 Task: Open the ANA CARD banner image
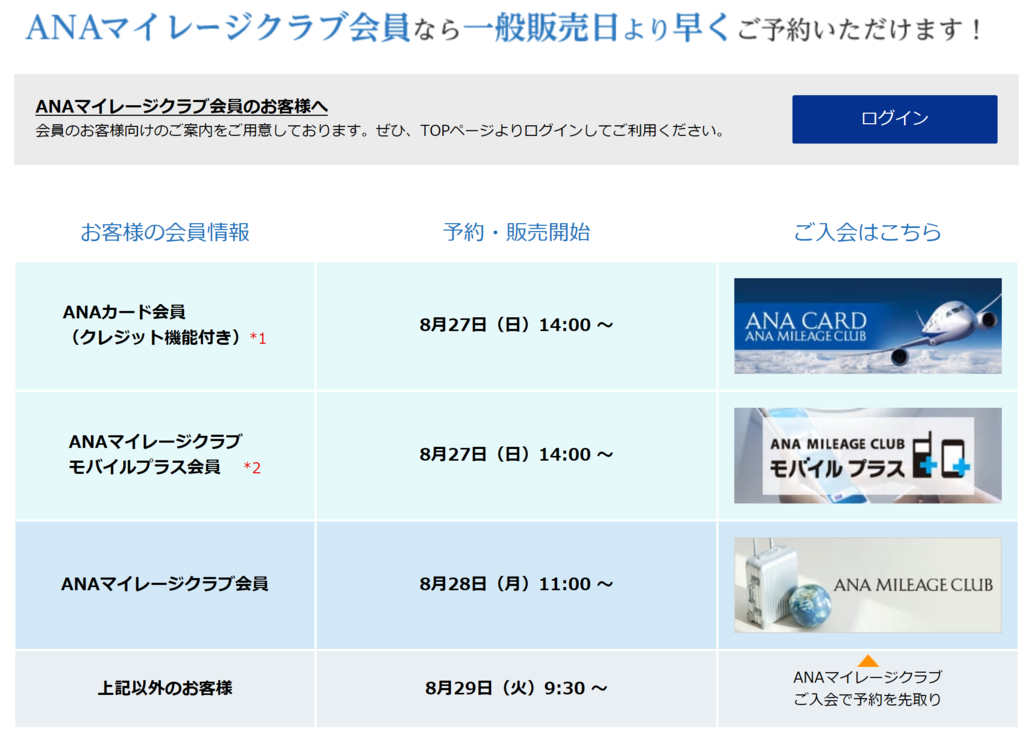tap(867, 326)
